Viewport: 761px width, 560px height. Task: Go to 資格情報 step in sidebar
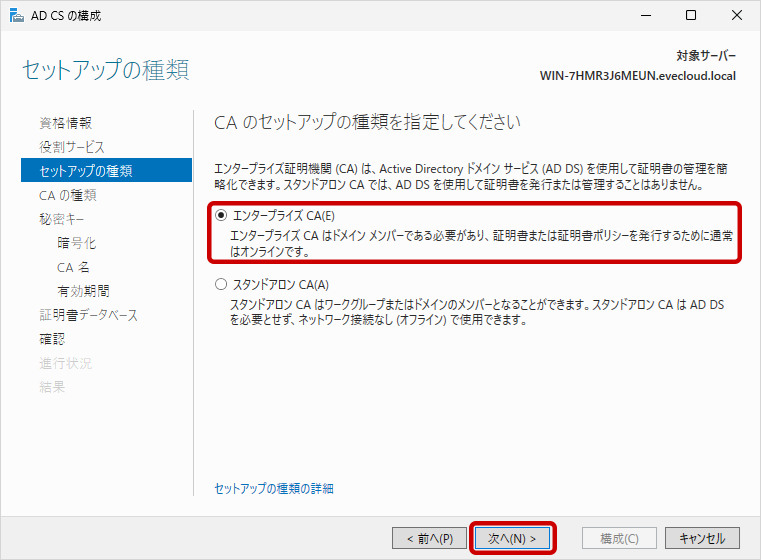pyautogui.click(x=65, y=123)
